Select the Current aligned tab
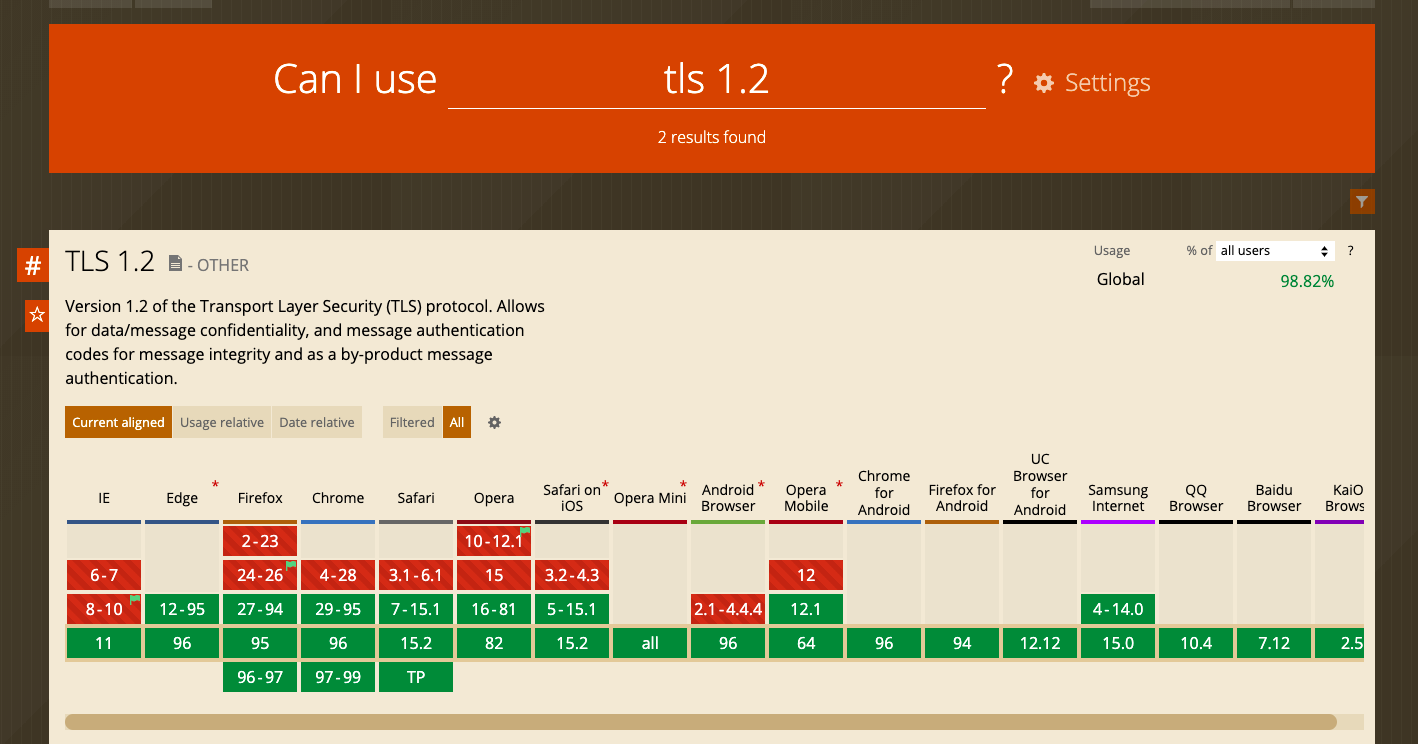This screenshot has height=744, width=1418. 118,422
